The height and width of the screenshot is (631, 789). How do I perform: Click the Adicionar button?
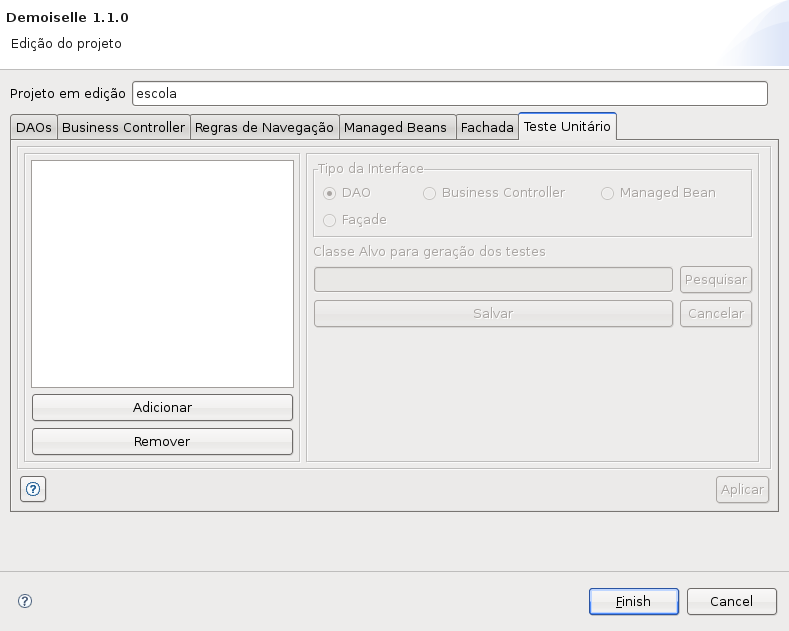point(162,407)
